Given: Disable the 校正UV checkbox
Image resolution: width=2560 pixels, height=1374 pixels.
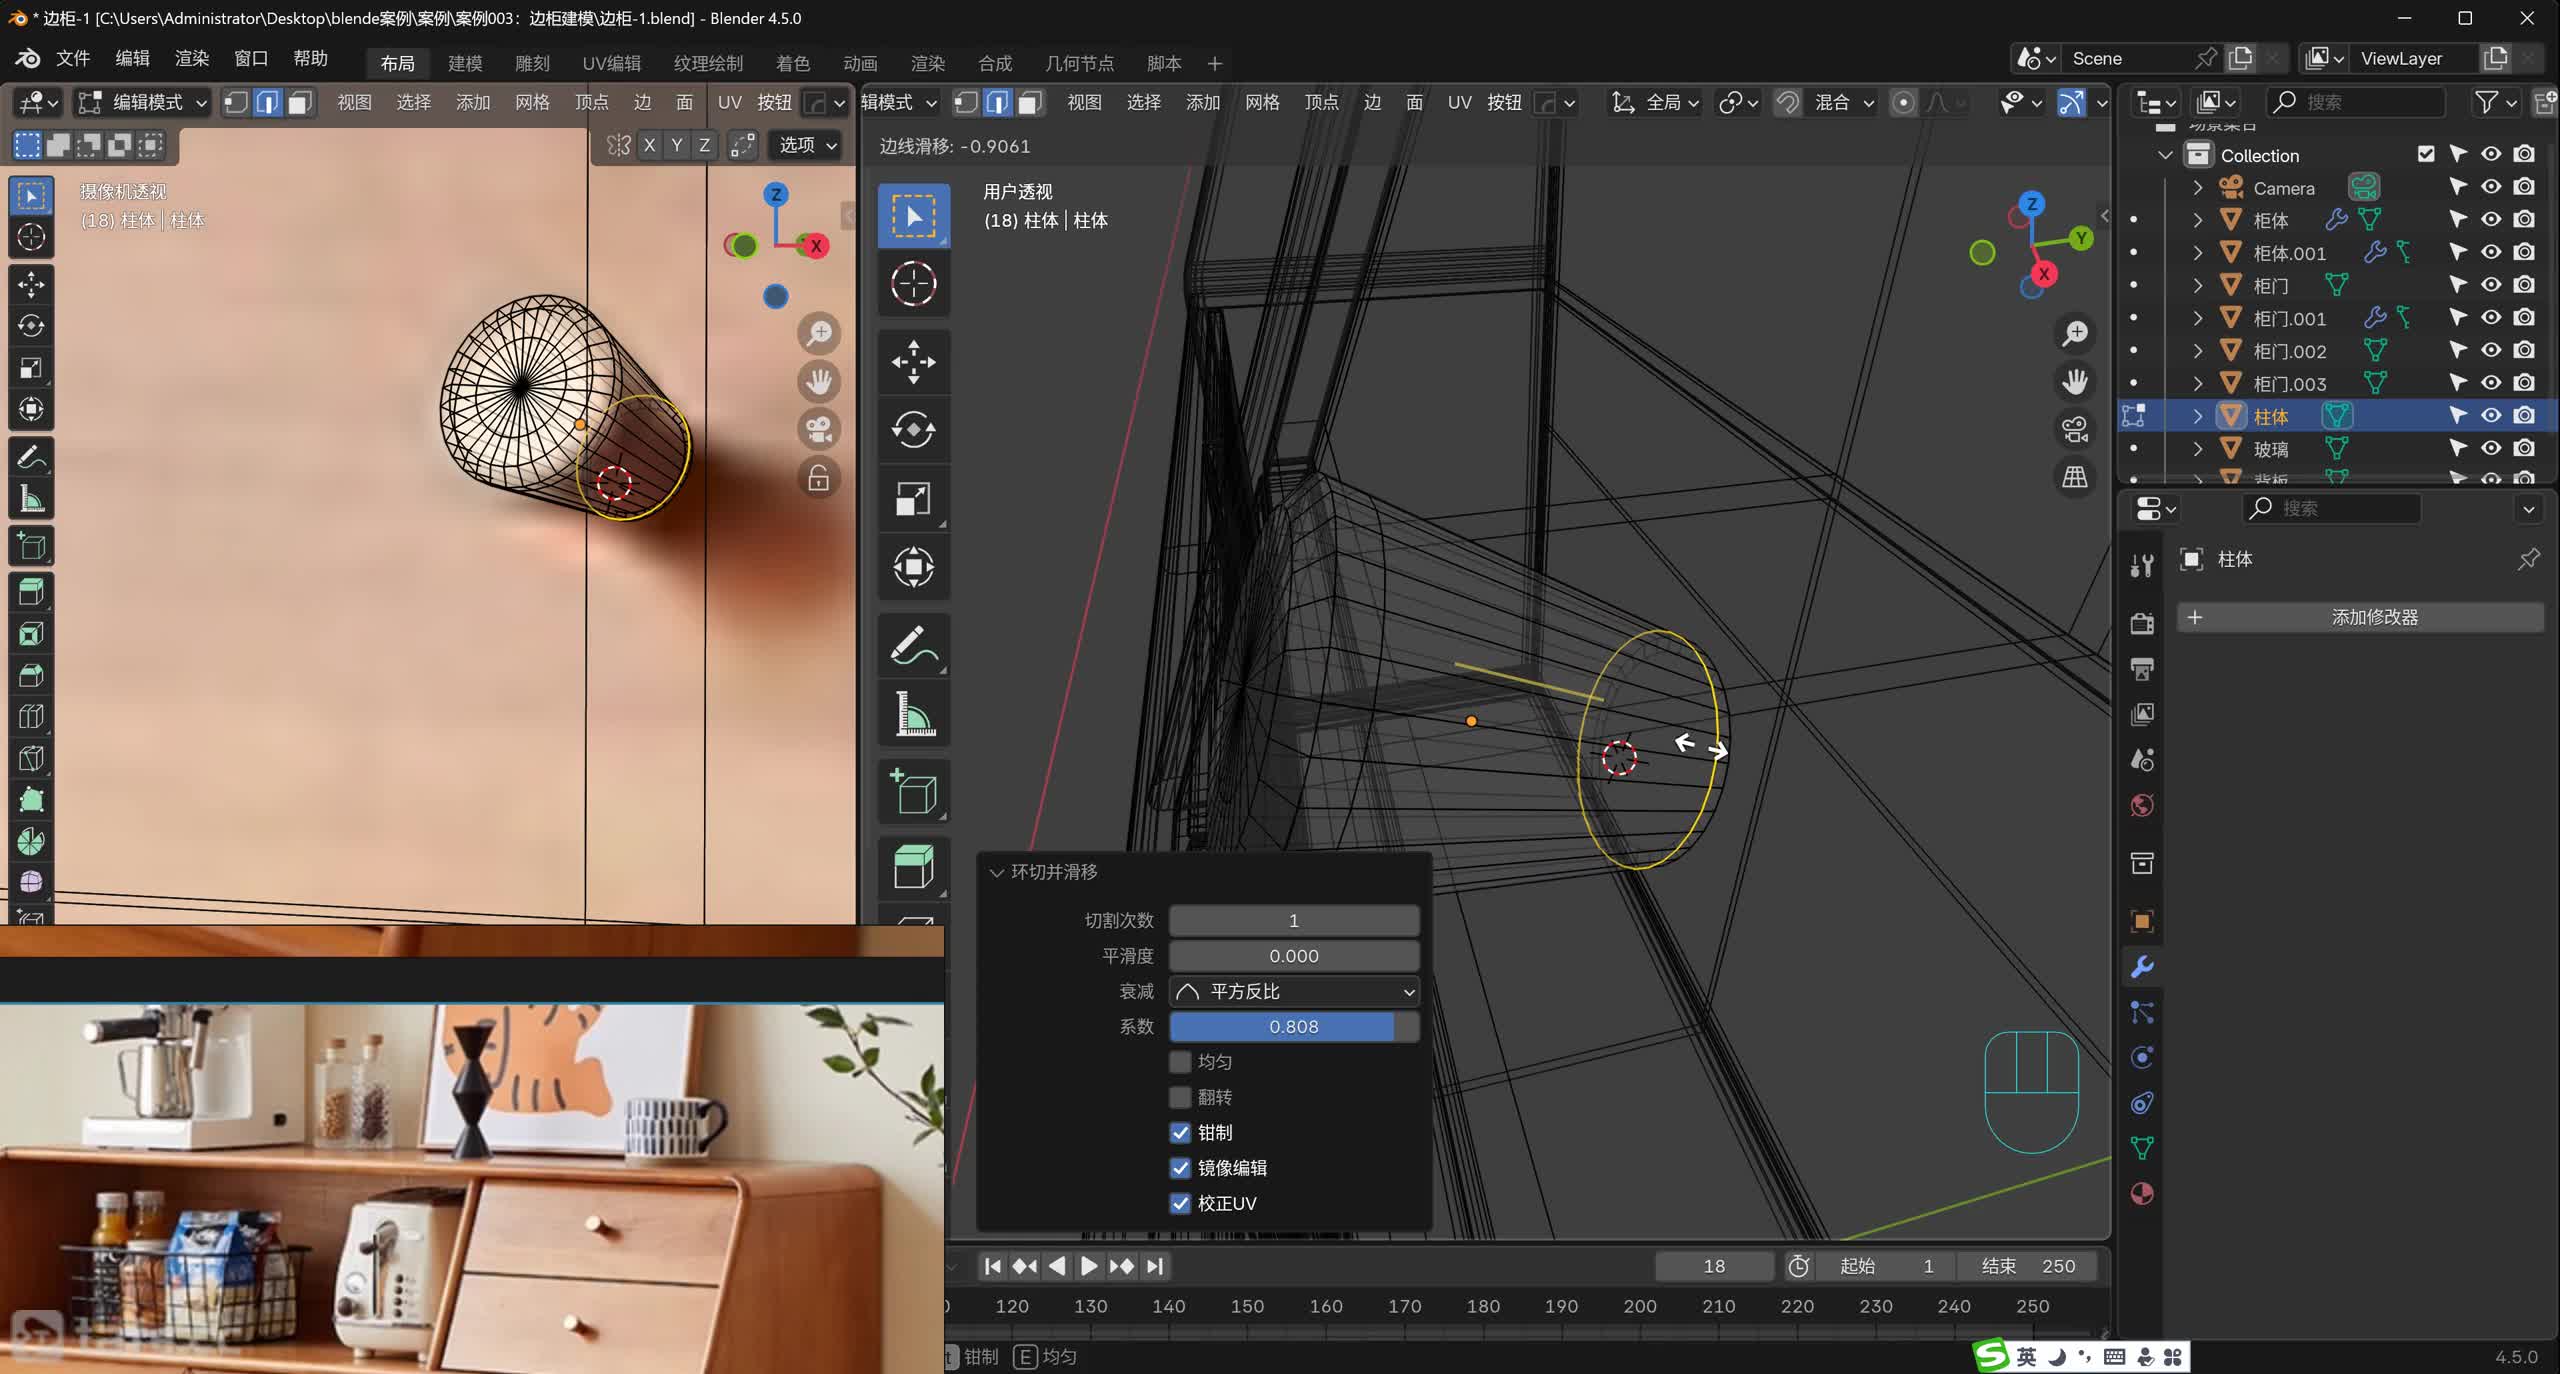Looking at the screenshot, I should click(x=1180, y=1203).
